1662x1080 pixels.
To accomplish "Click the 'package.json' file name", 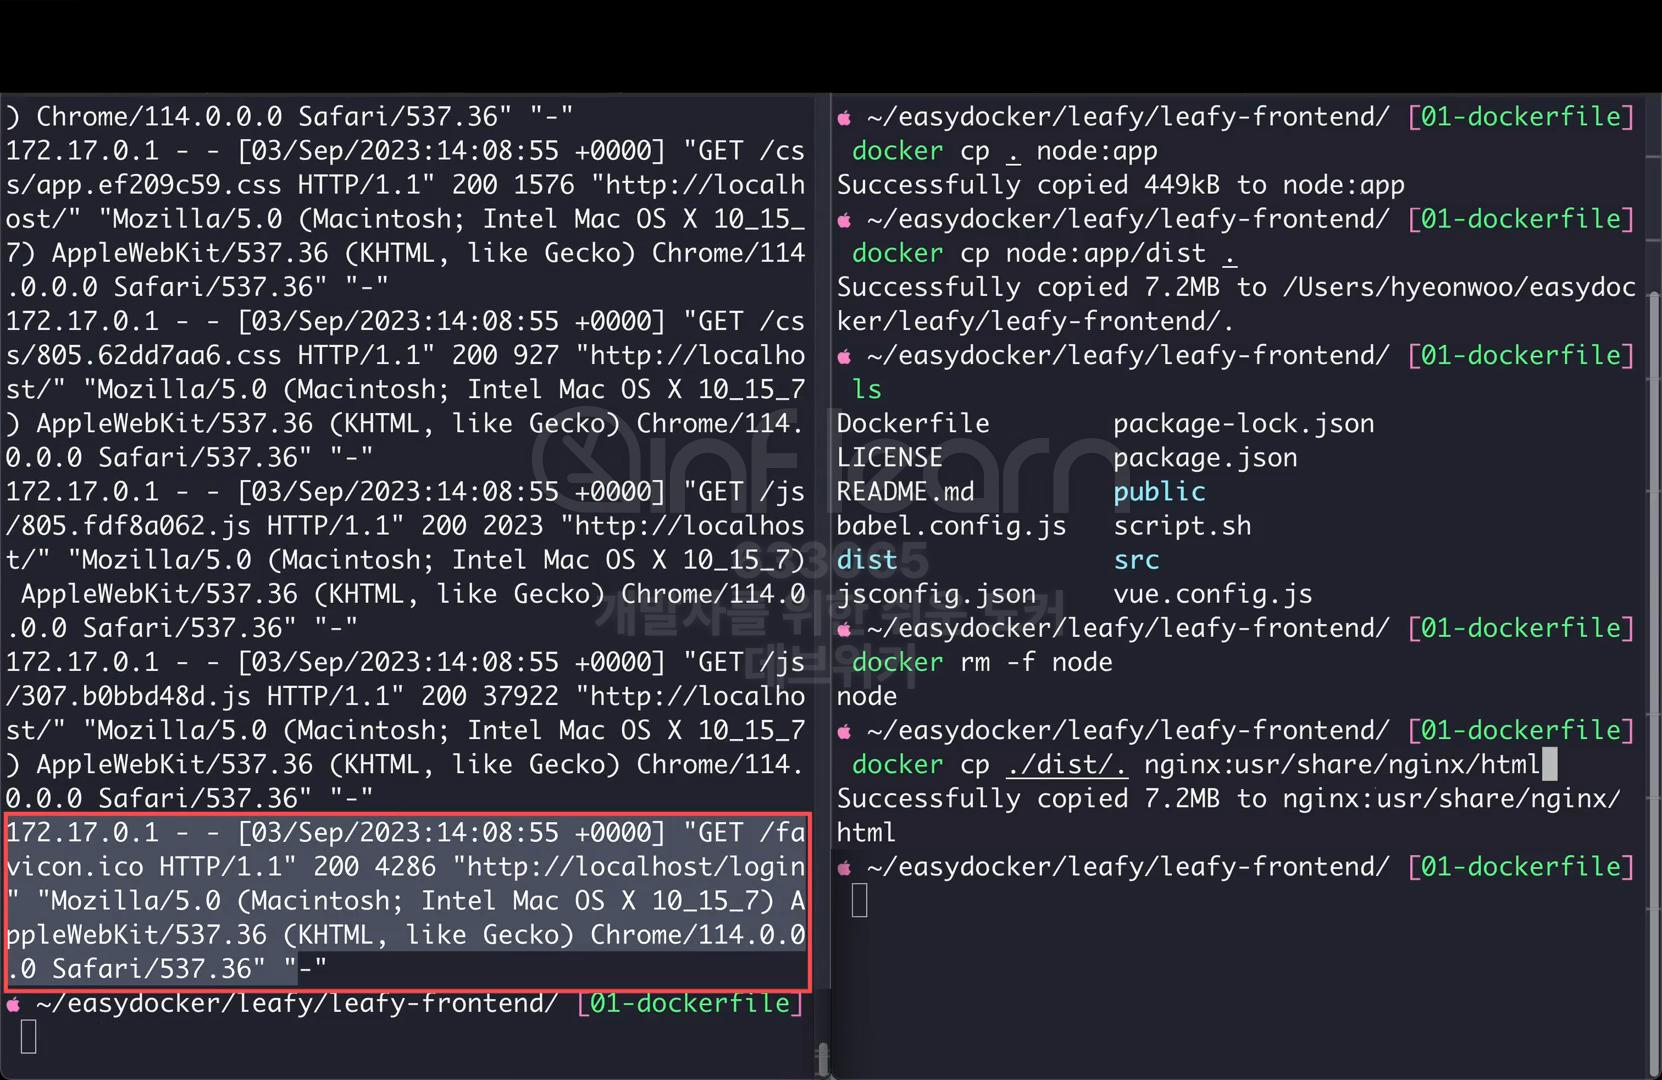I will 1205,458.
